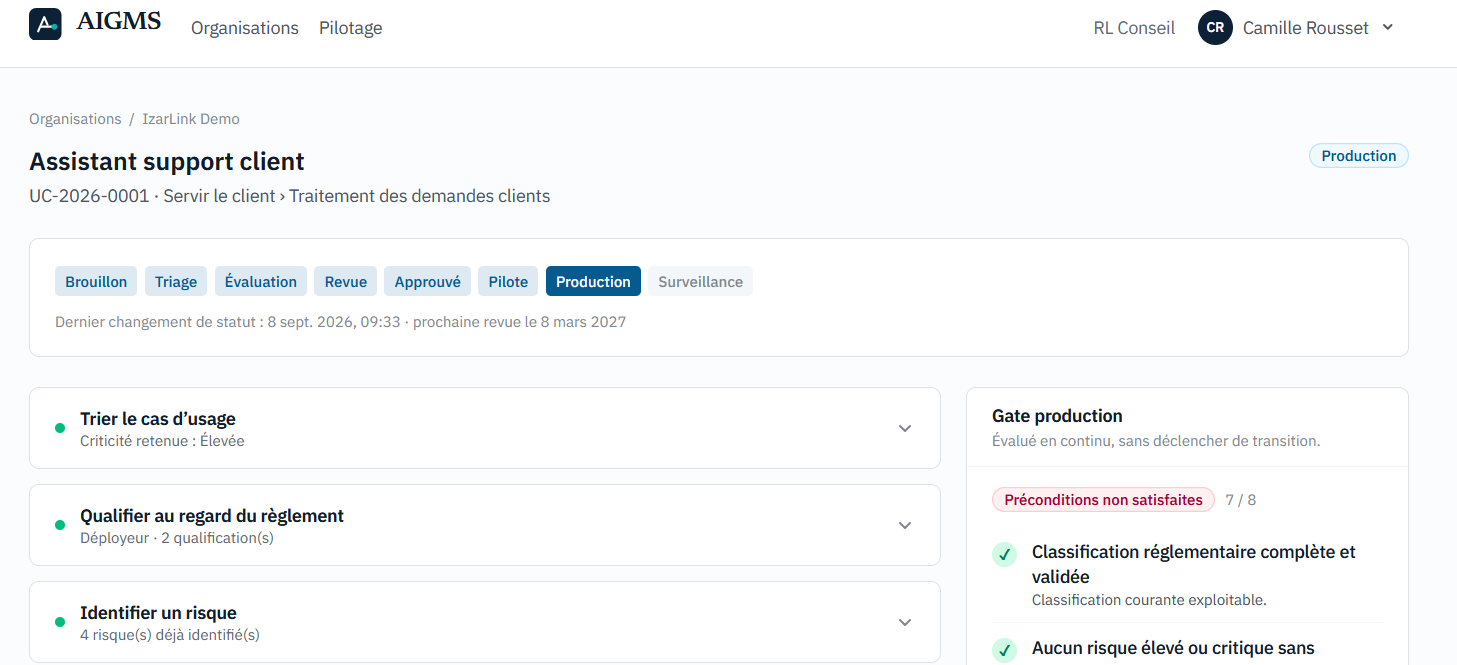Click the Production badge beside the title
The width and height of the screenshot is (1457, 665).
coord(1359,155)
